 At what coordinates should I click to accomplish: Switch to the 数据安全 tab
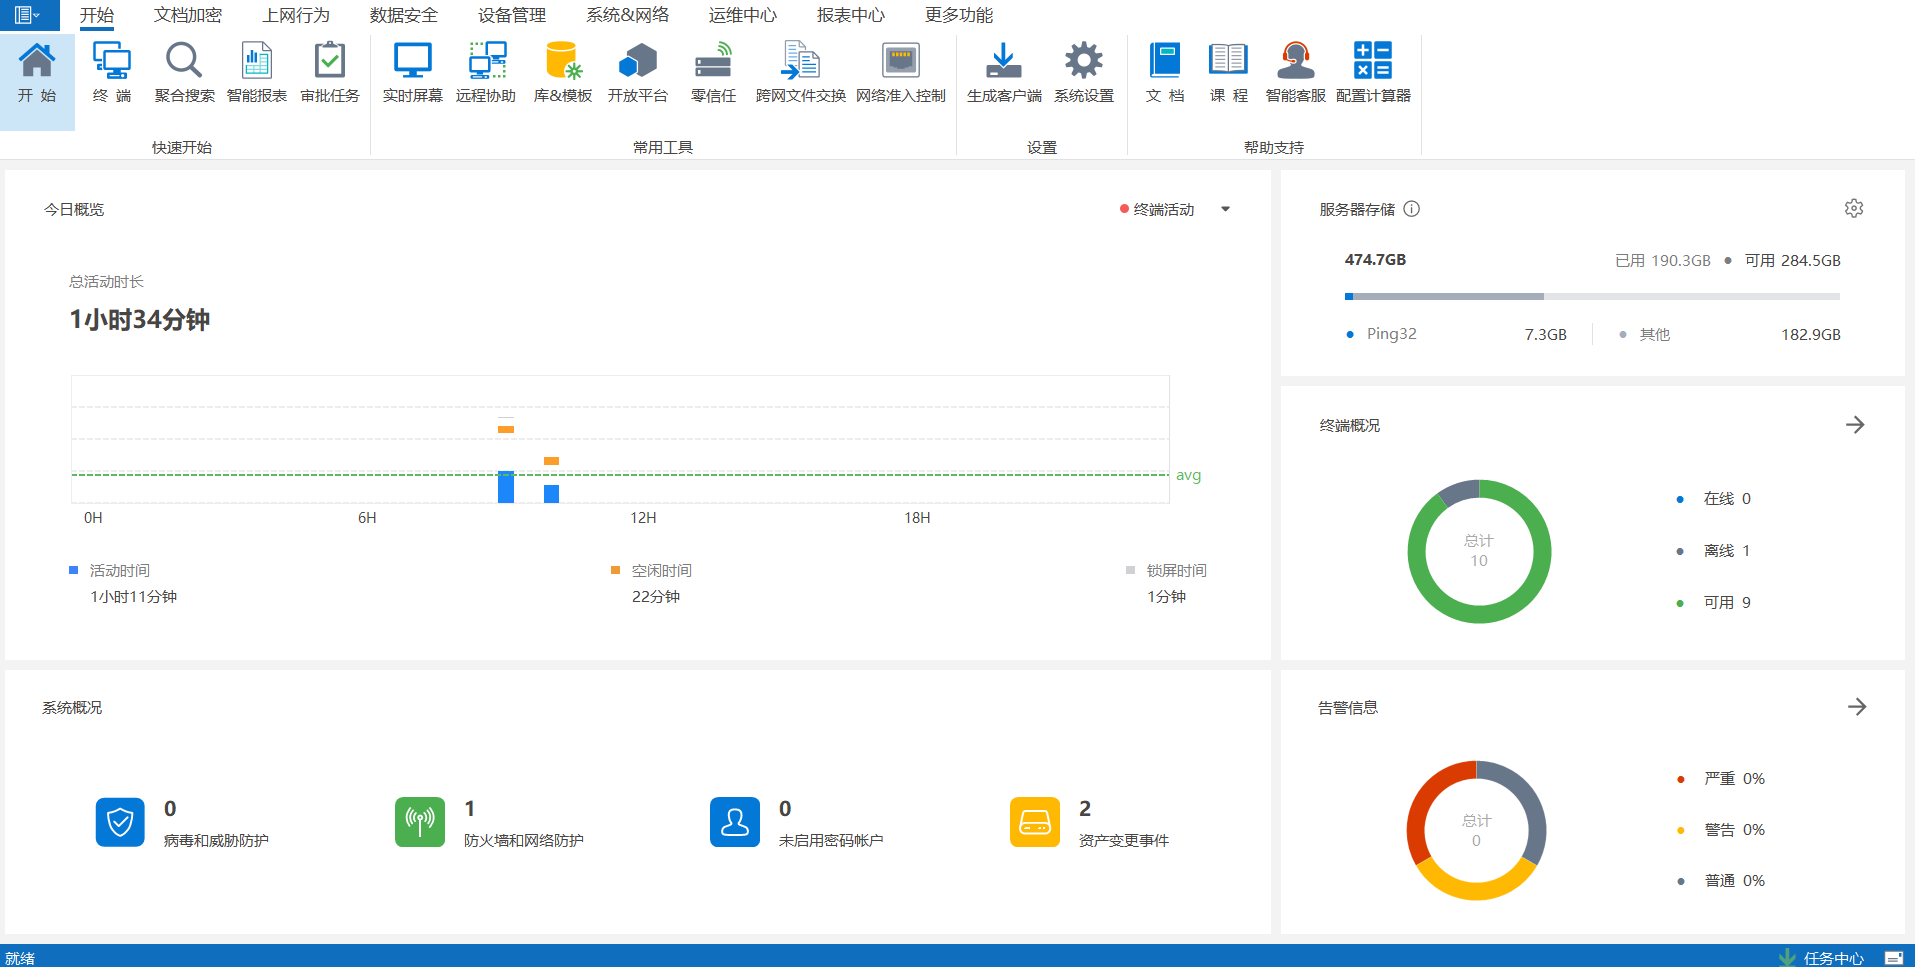[403, 15]
